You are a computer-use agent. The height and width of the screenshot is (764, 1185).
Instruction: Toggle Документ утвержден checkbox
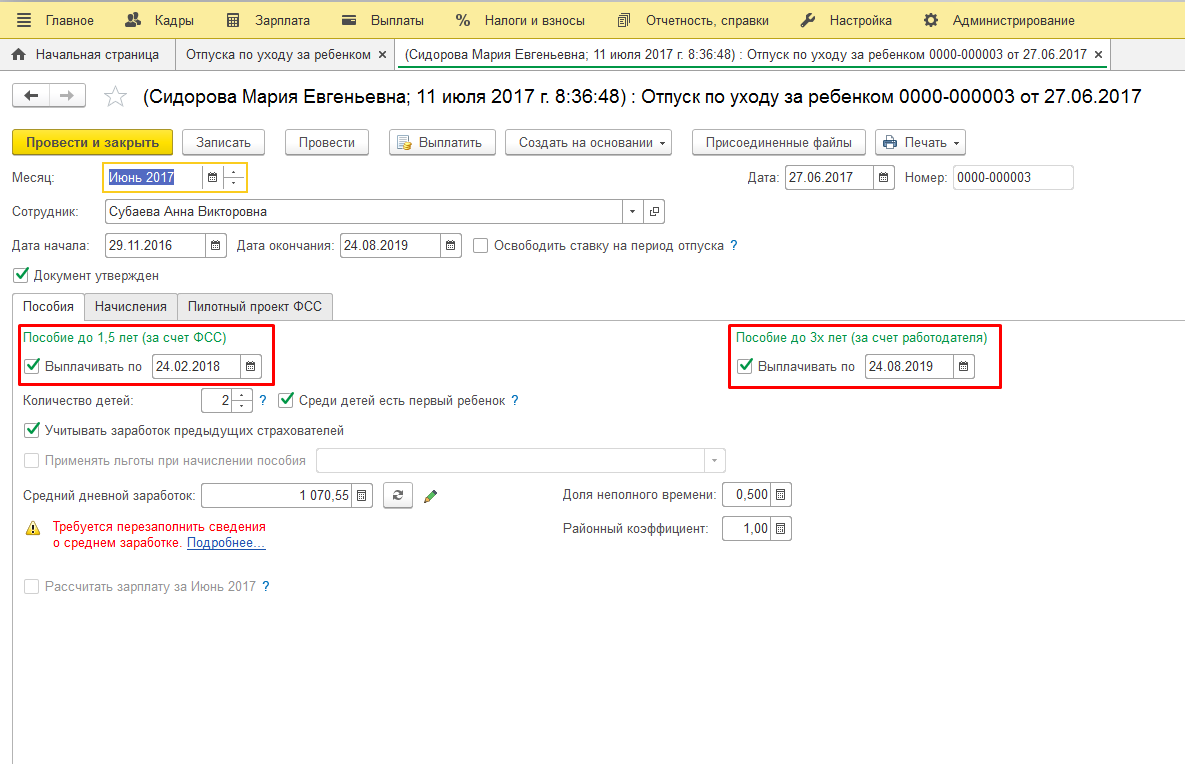(21, 275)
